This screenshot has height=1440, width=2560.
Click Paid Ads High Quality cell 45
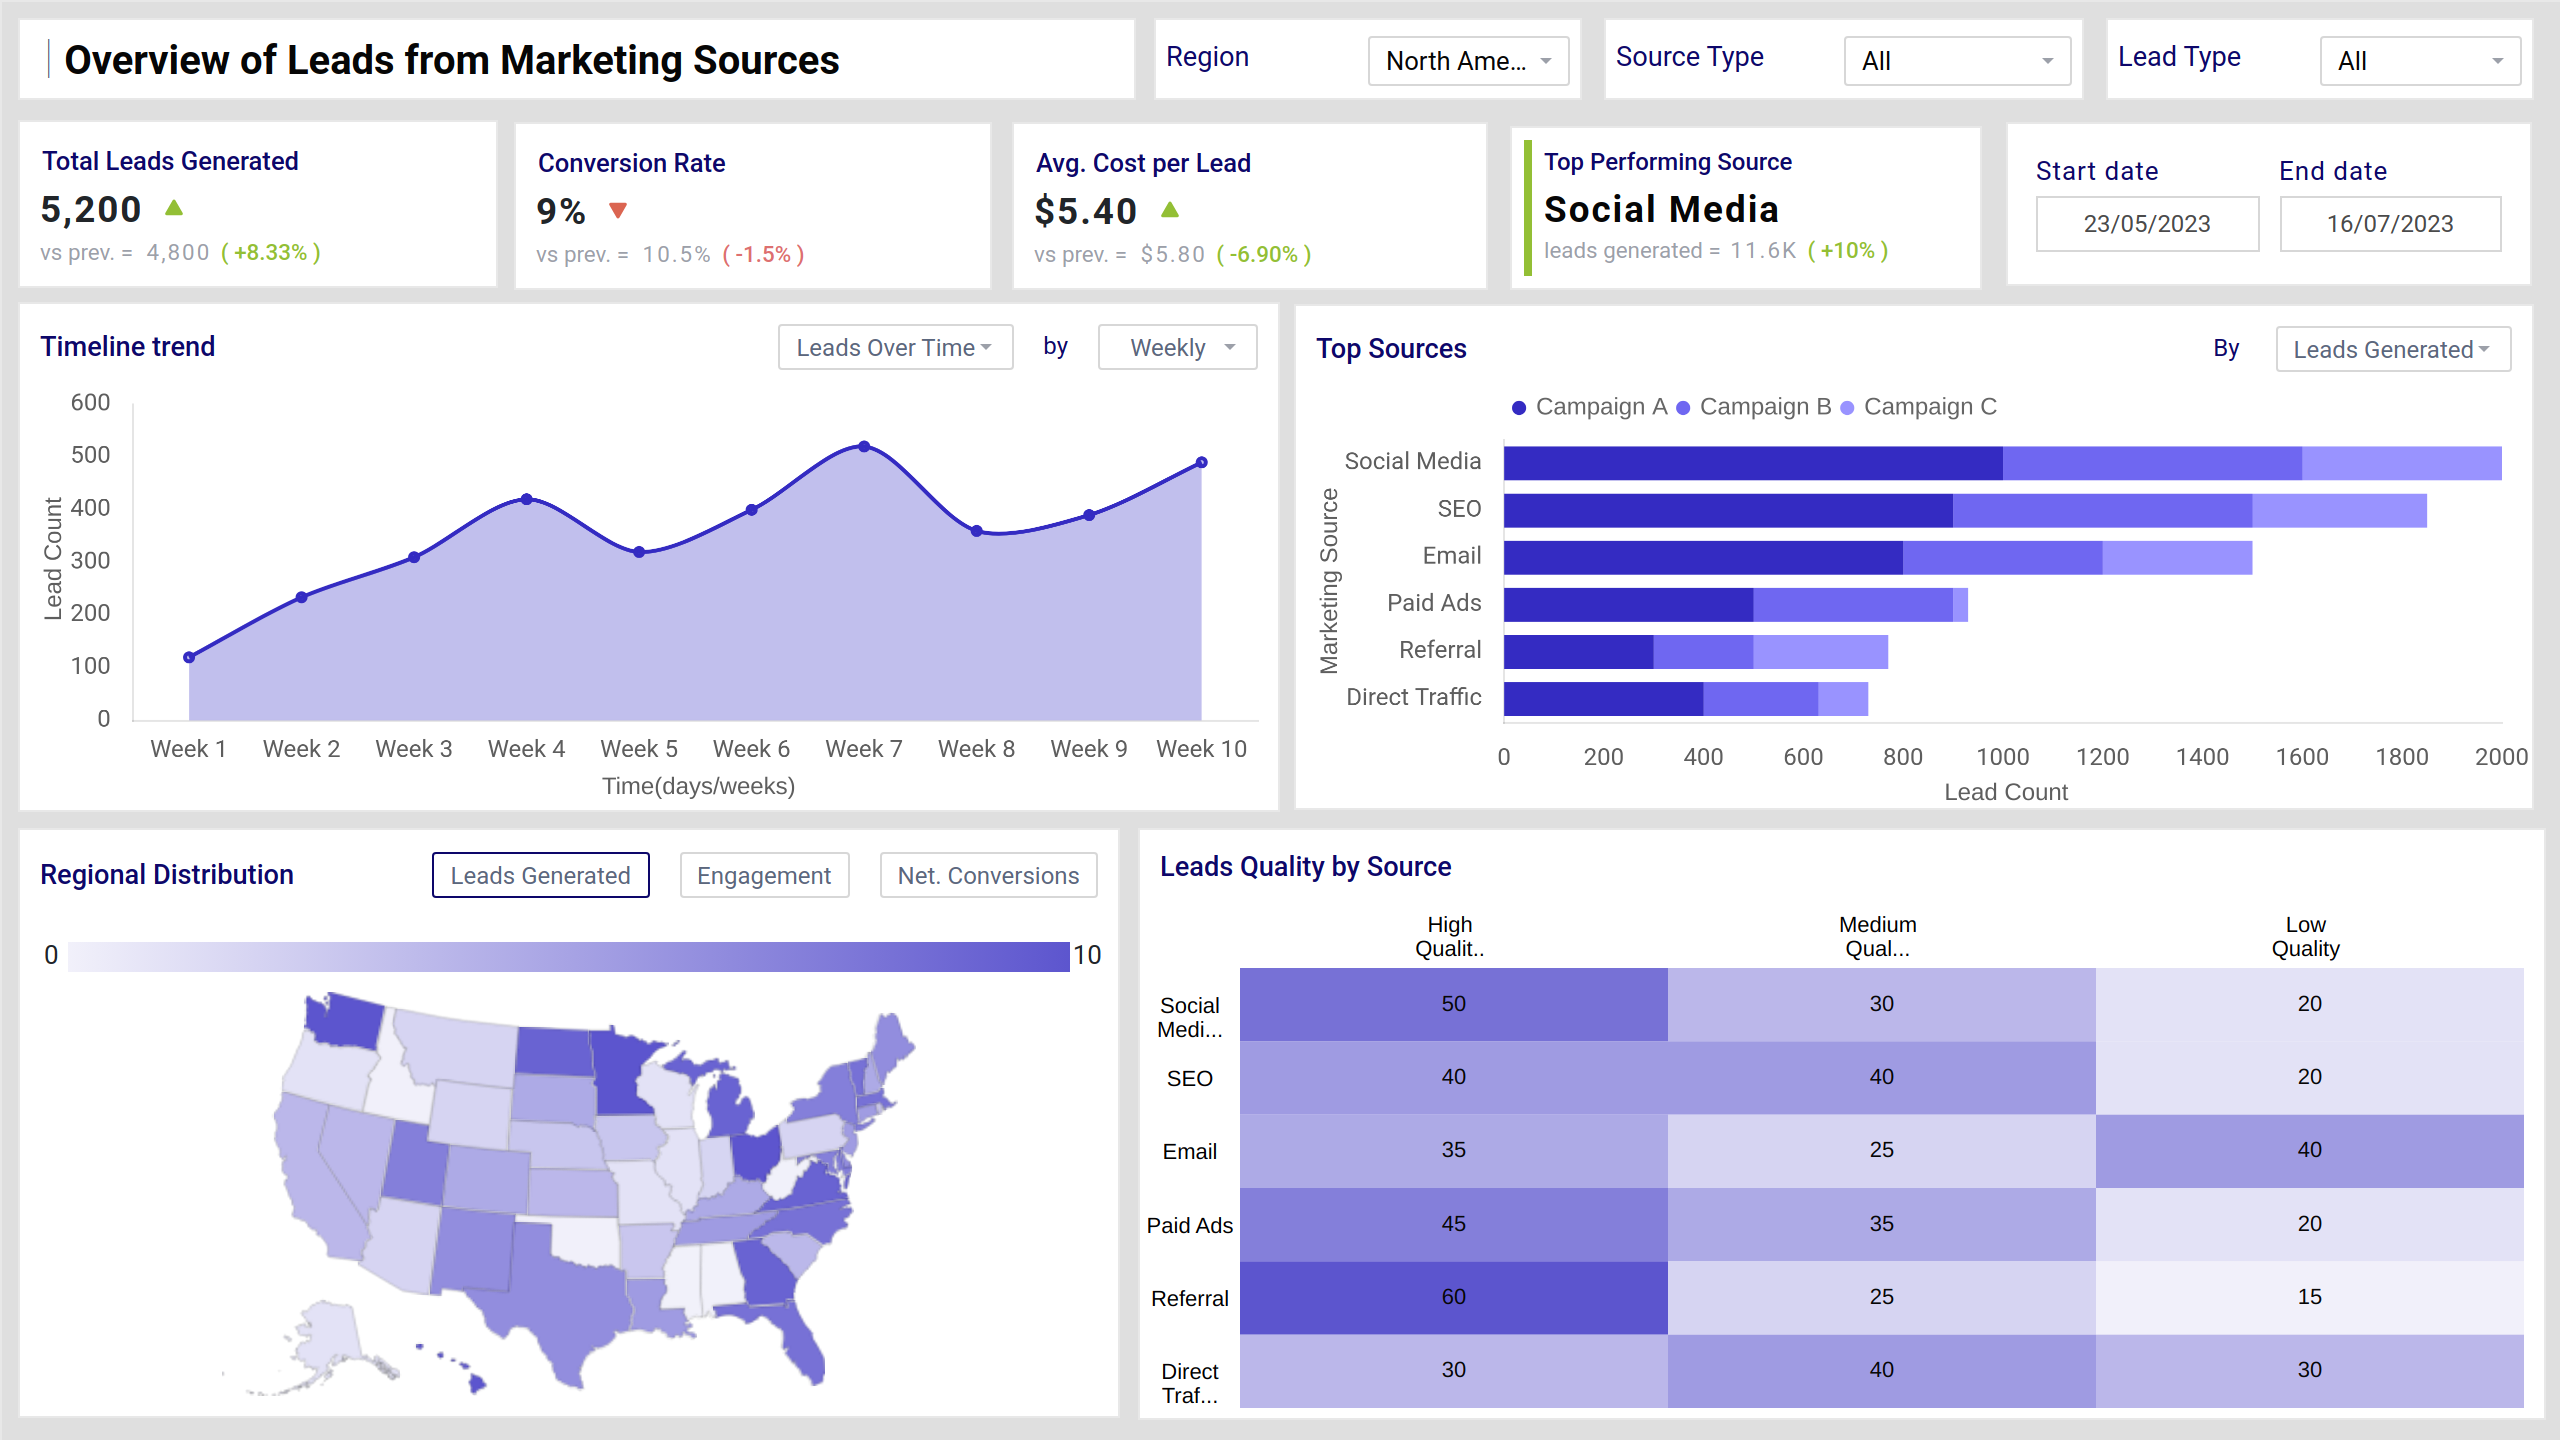point(1453,1224)
